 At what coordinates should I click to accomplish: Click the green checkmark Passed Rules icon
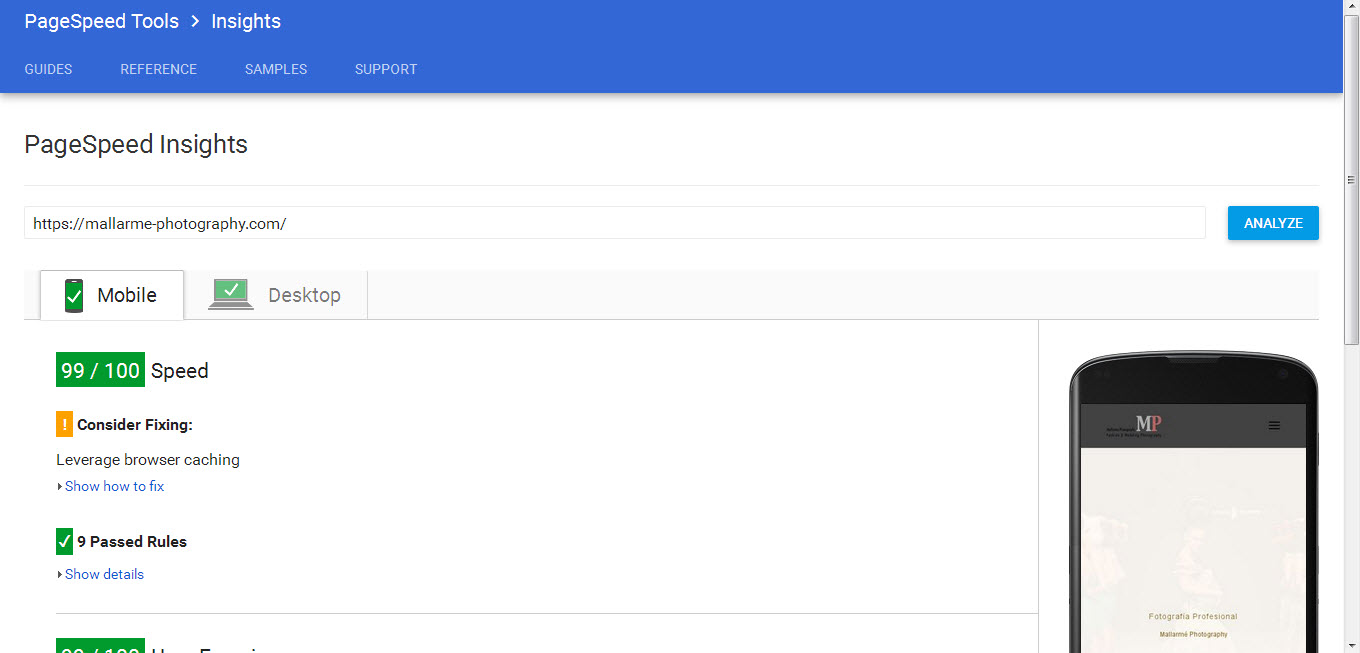(64, 541)
